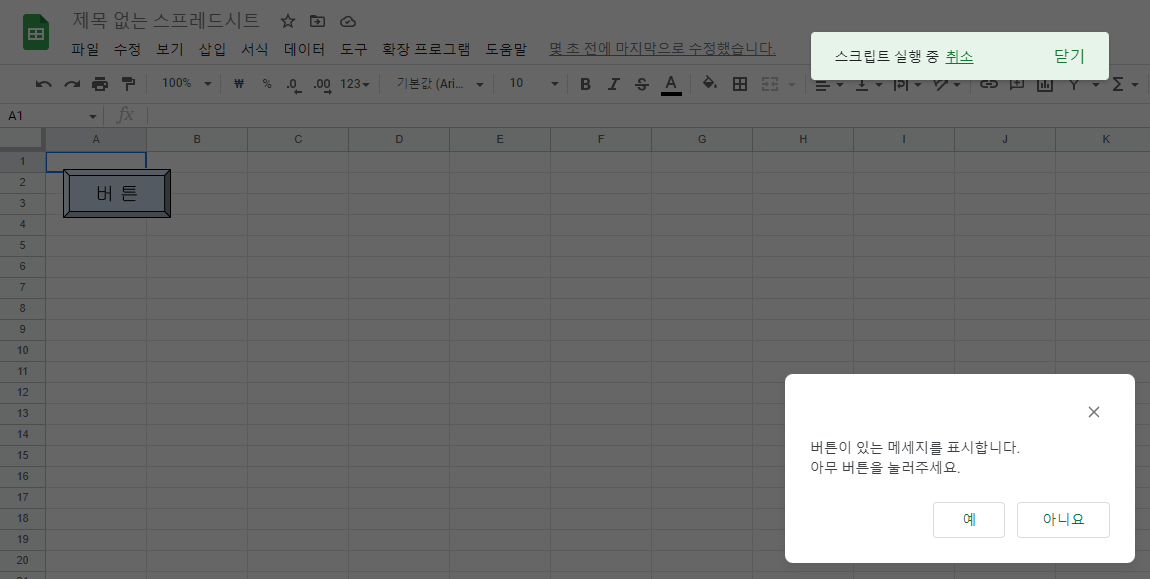The width and height of the screenshot is (1150, 579).
Task: Click the Print icon
Action: (100, 84)
